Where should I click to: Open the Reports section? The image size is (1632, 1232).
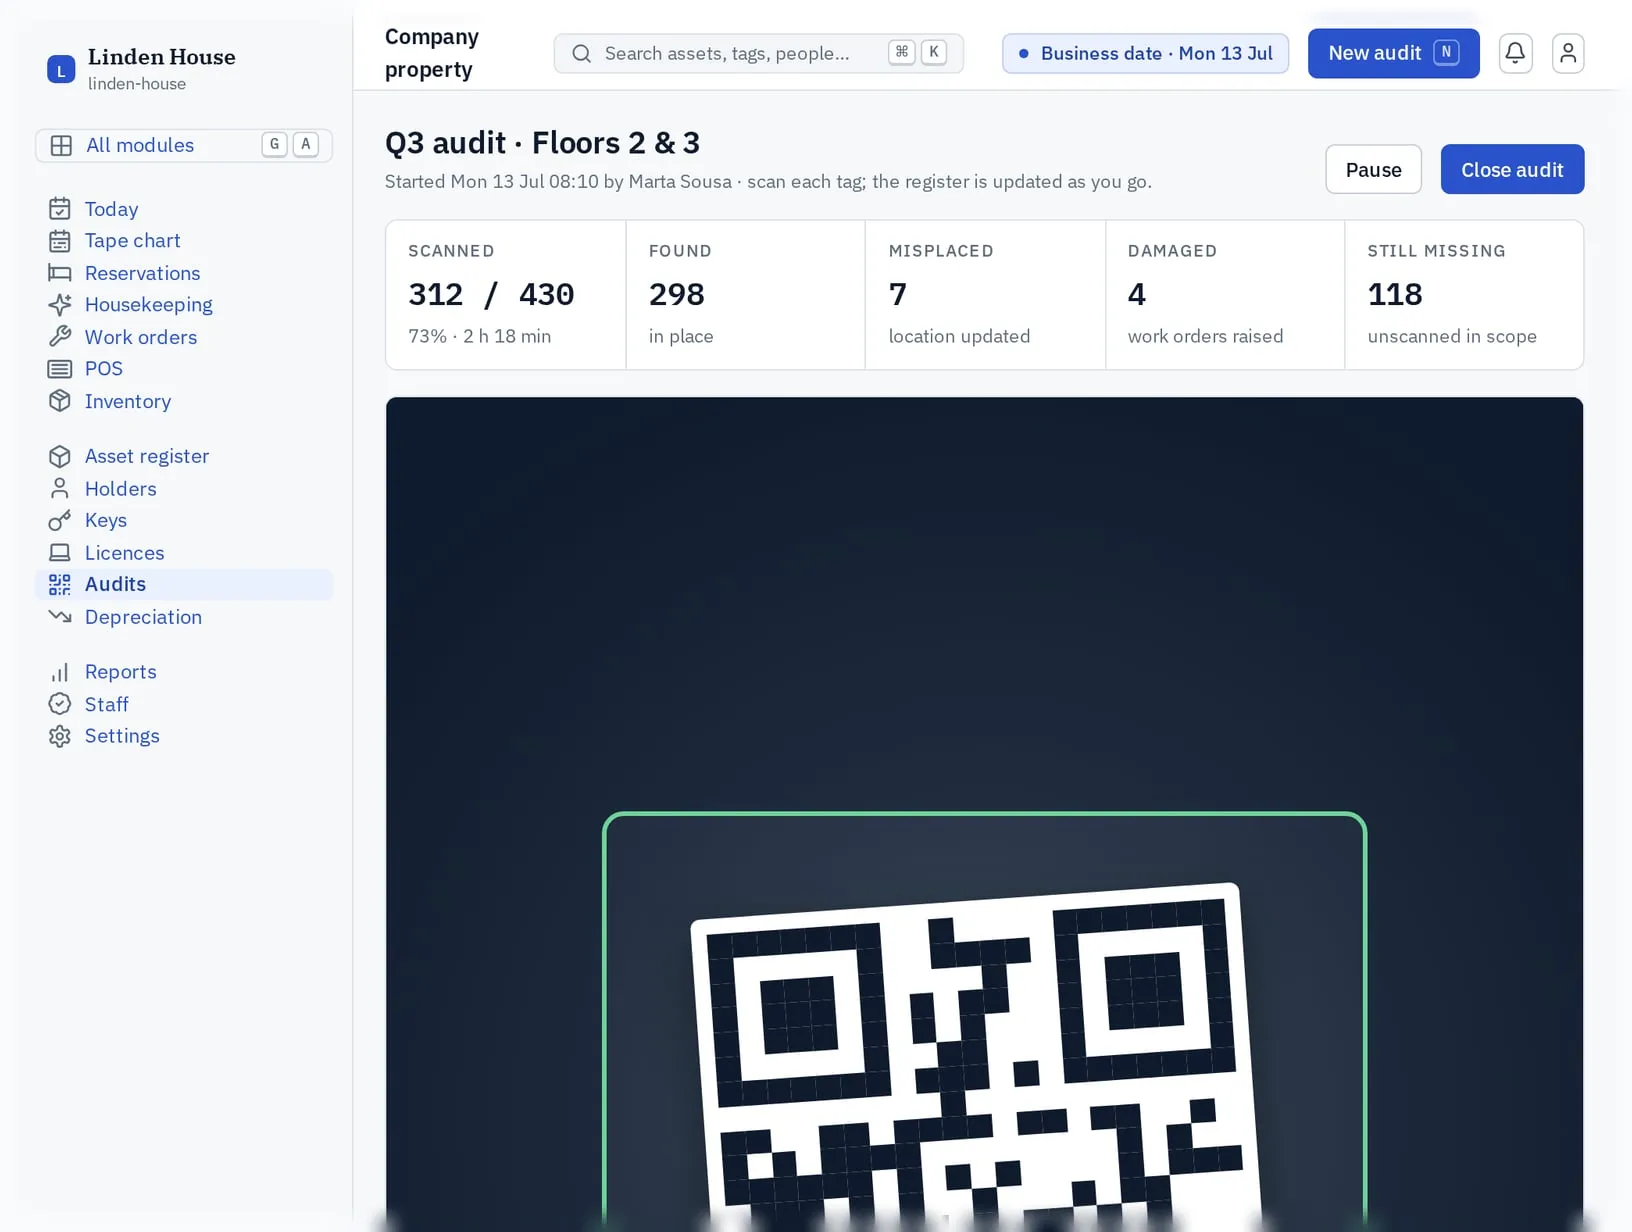184,672
